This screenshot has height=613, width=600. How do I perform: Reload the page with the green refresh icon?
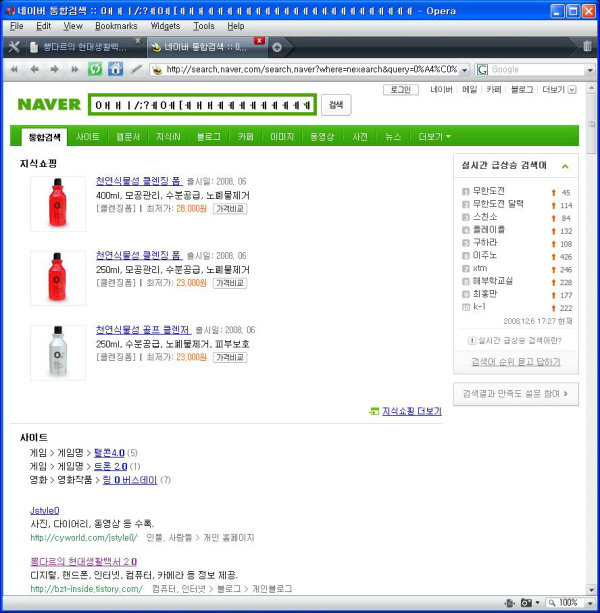click(95, 69)
